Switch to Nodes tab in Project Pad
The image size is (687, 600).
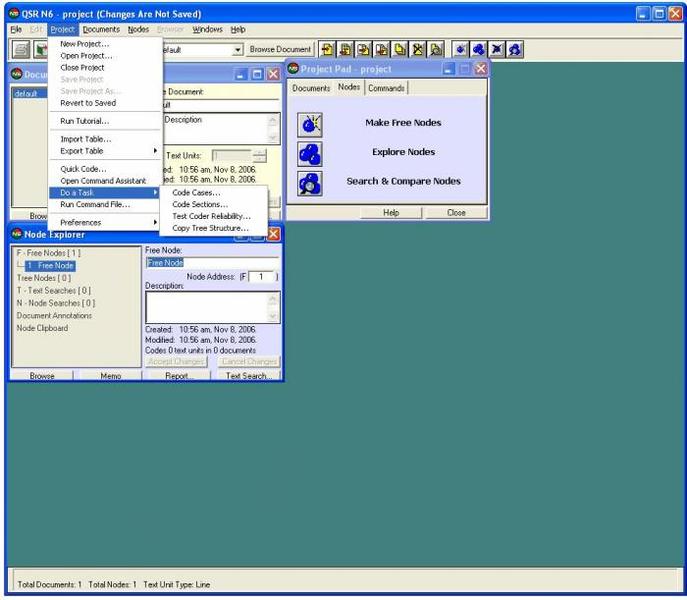coord(349,87)
